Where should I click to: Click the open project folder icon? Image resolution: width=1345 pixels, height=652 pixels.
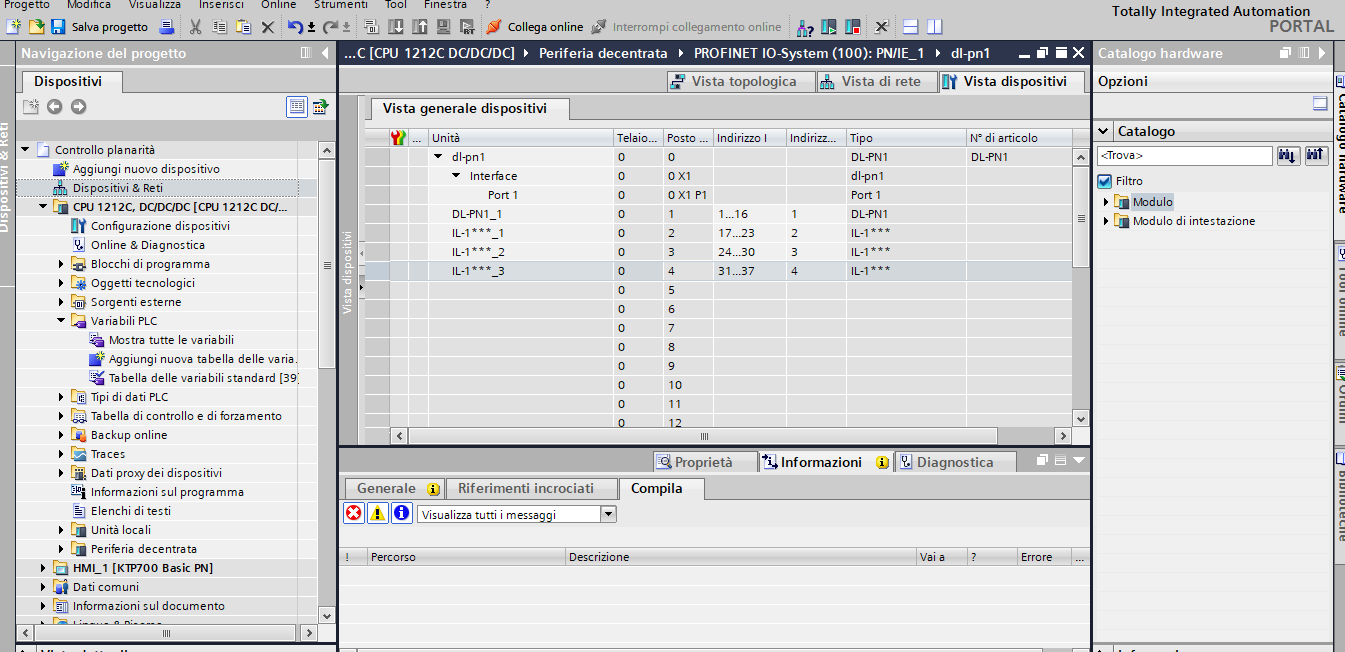(36, 27)
